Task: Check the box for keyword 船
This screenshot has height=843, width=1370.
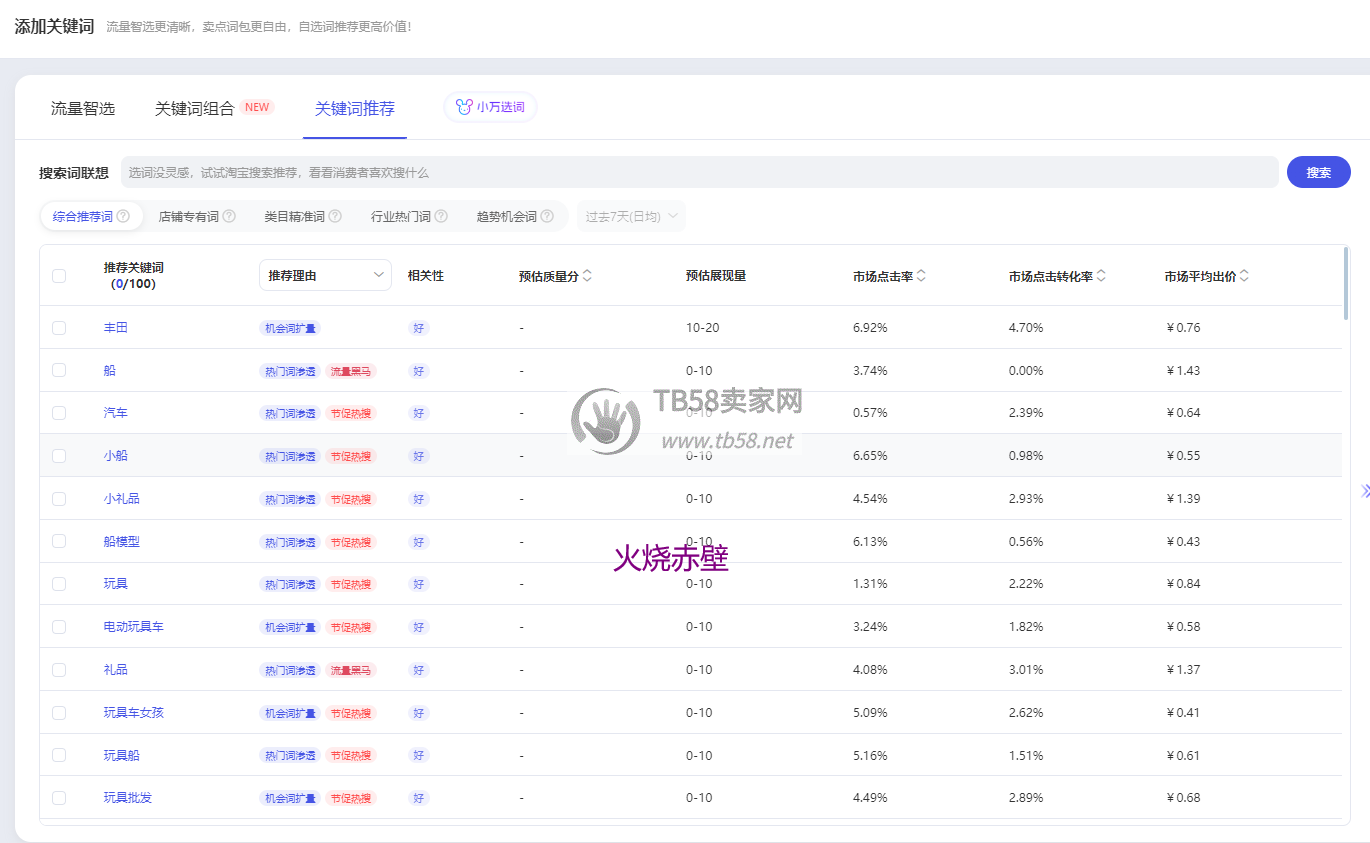Action: (x=59, y=370)
